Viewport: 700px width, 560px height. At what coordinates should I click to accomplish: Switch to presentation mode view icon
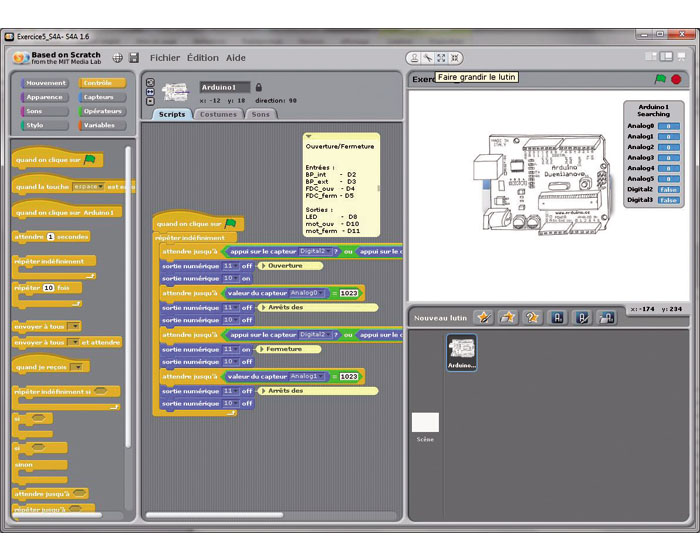click(x=682, y=57)
